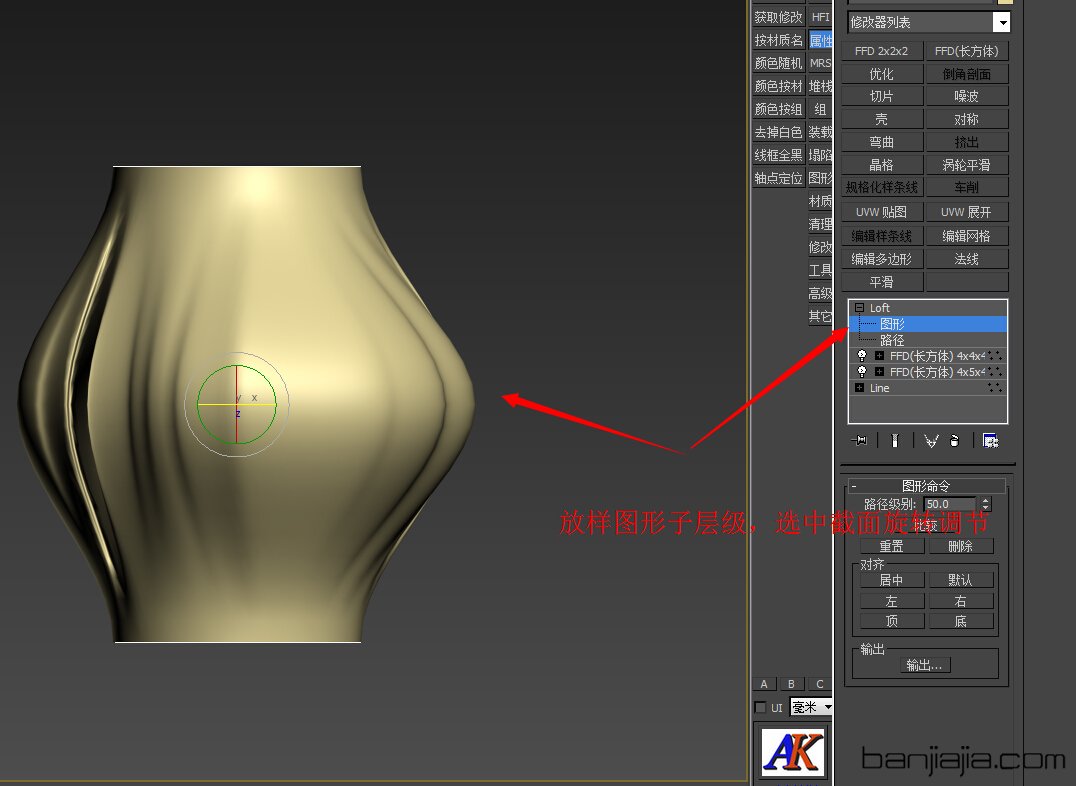Click the 编辑网格 button
This screenshot has width=1076, height=786.
[966, 236]
